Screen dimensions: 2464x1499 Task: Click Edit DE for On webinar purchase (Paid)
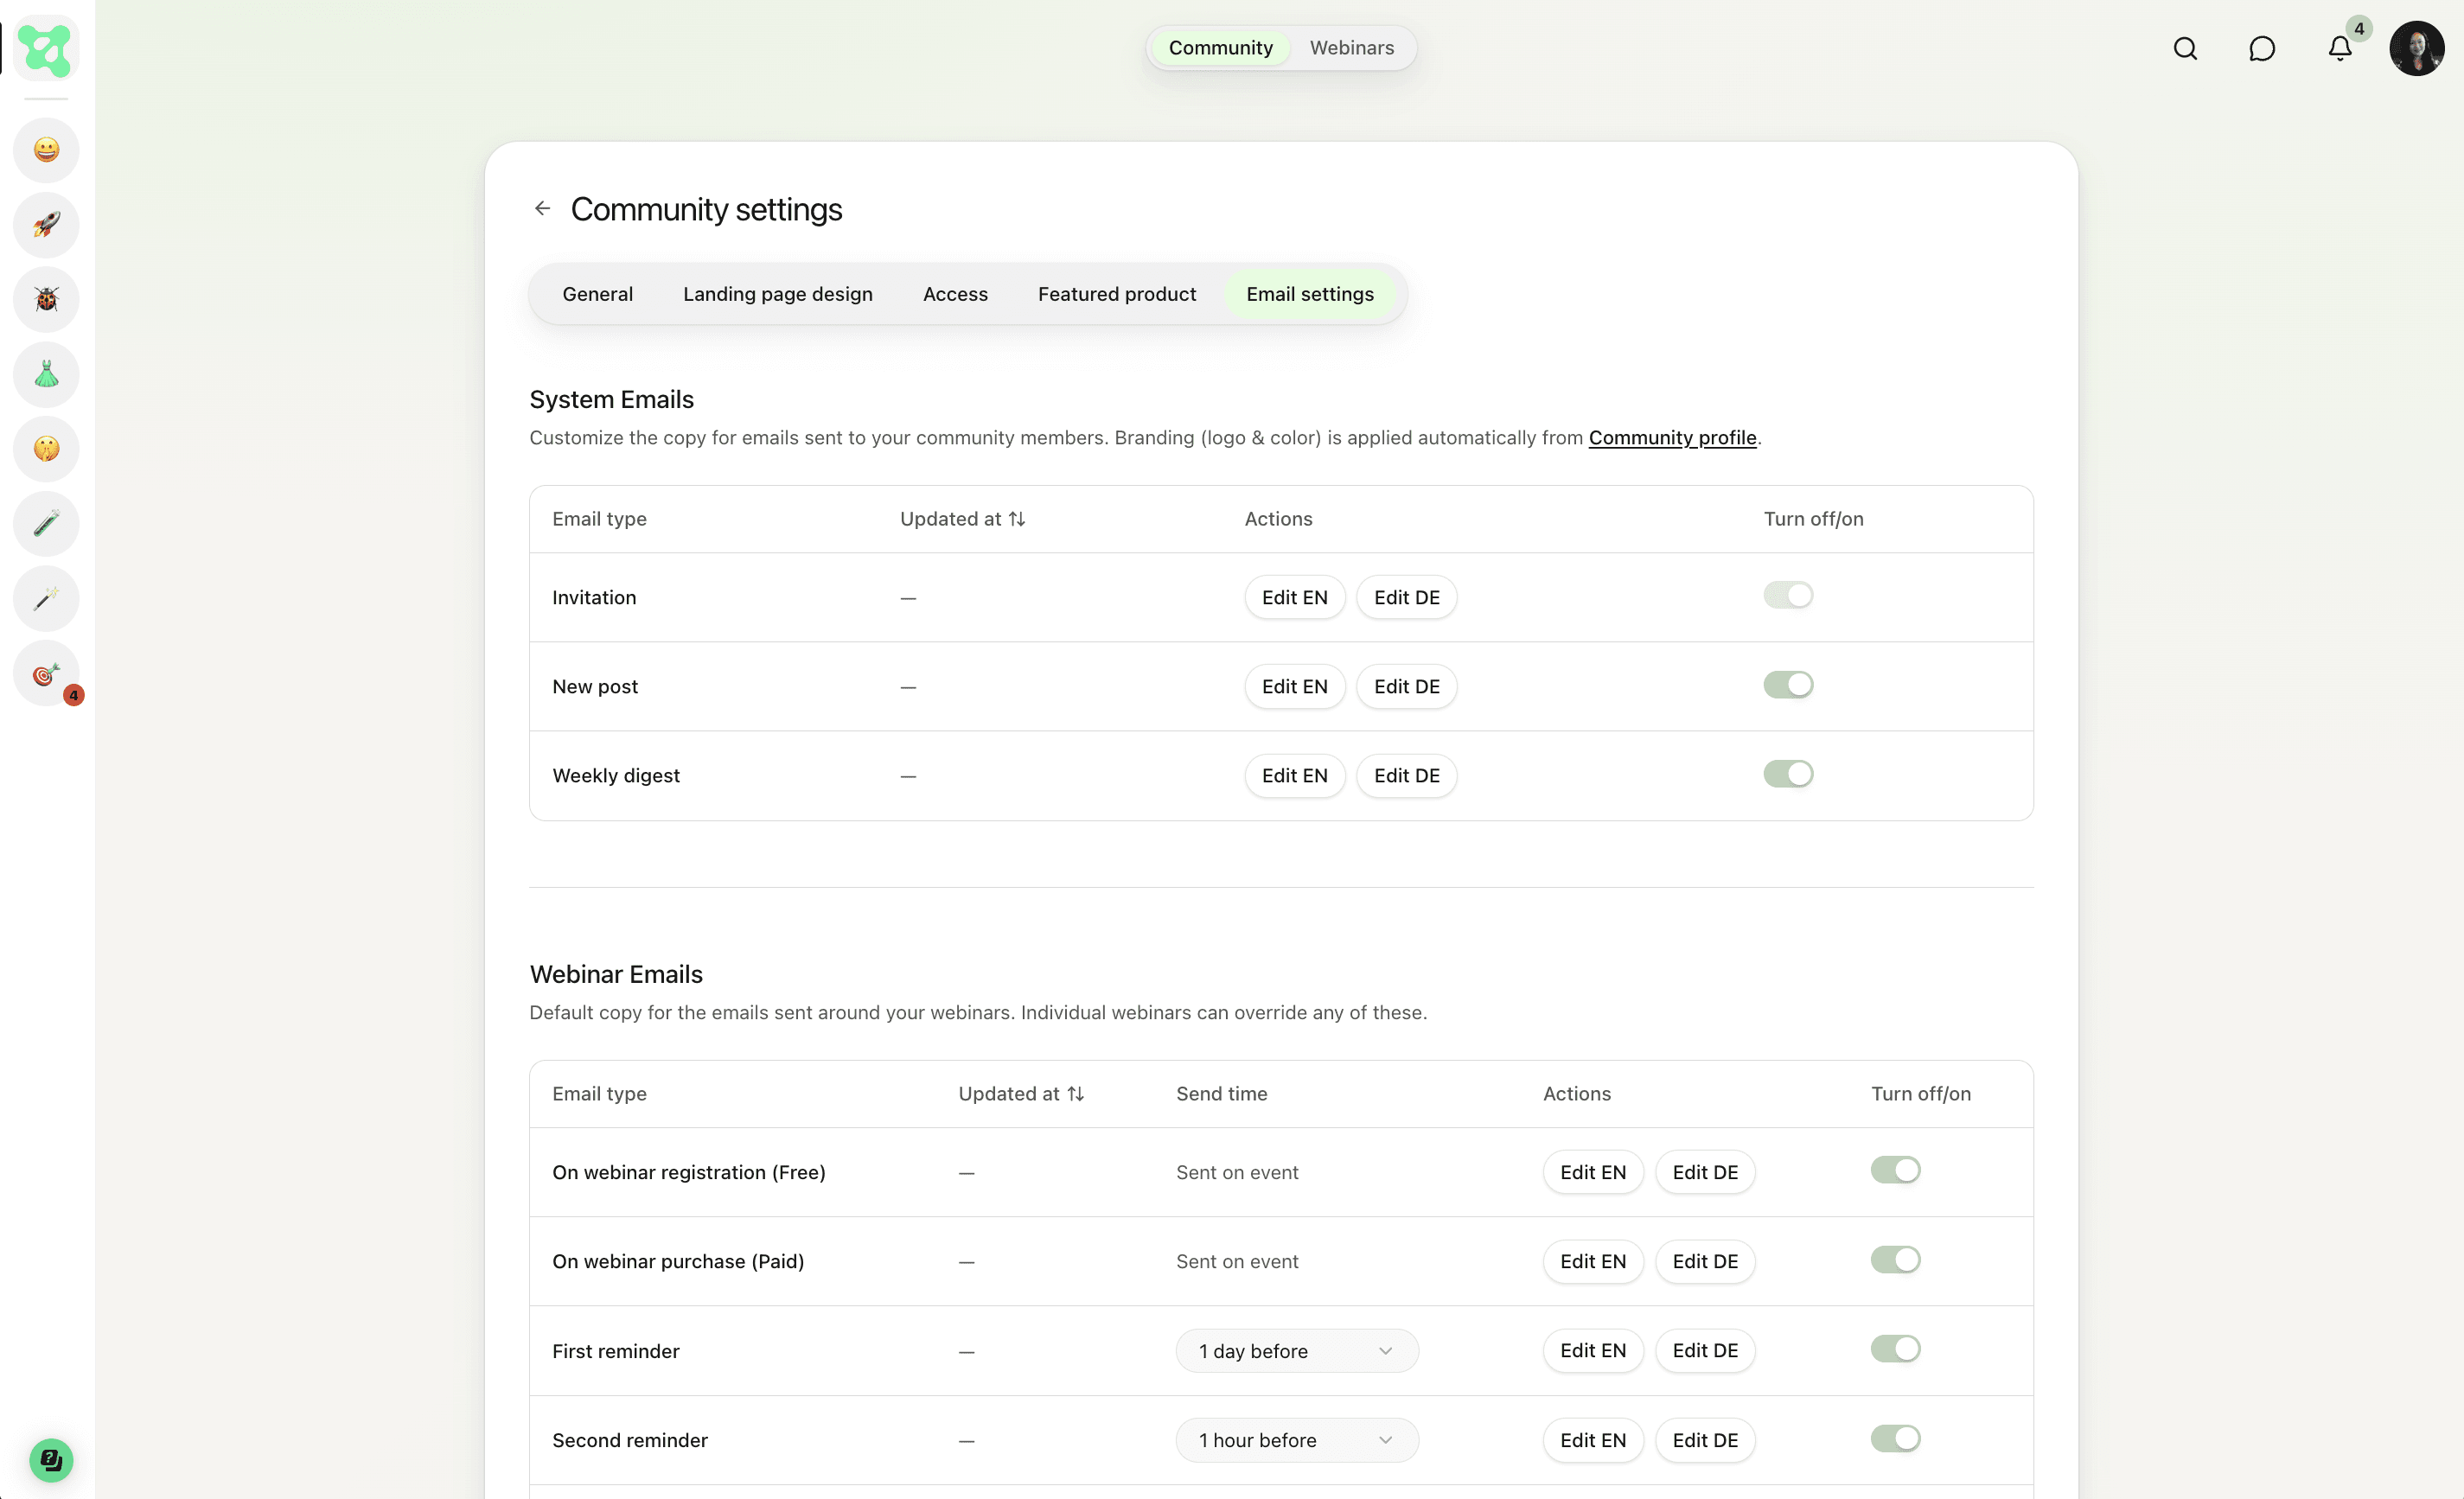point(1705,1261)
